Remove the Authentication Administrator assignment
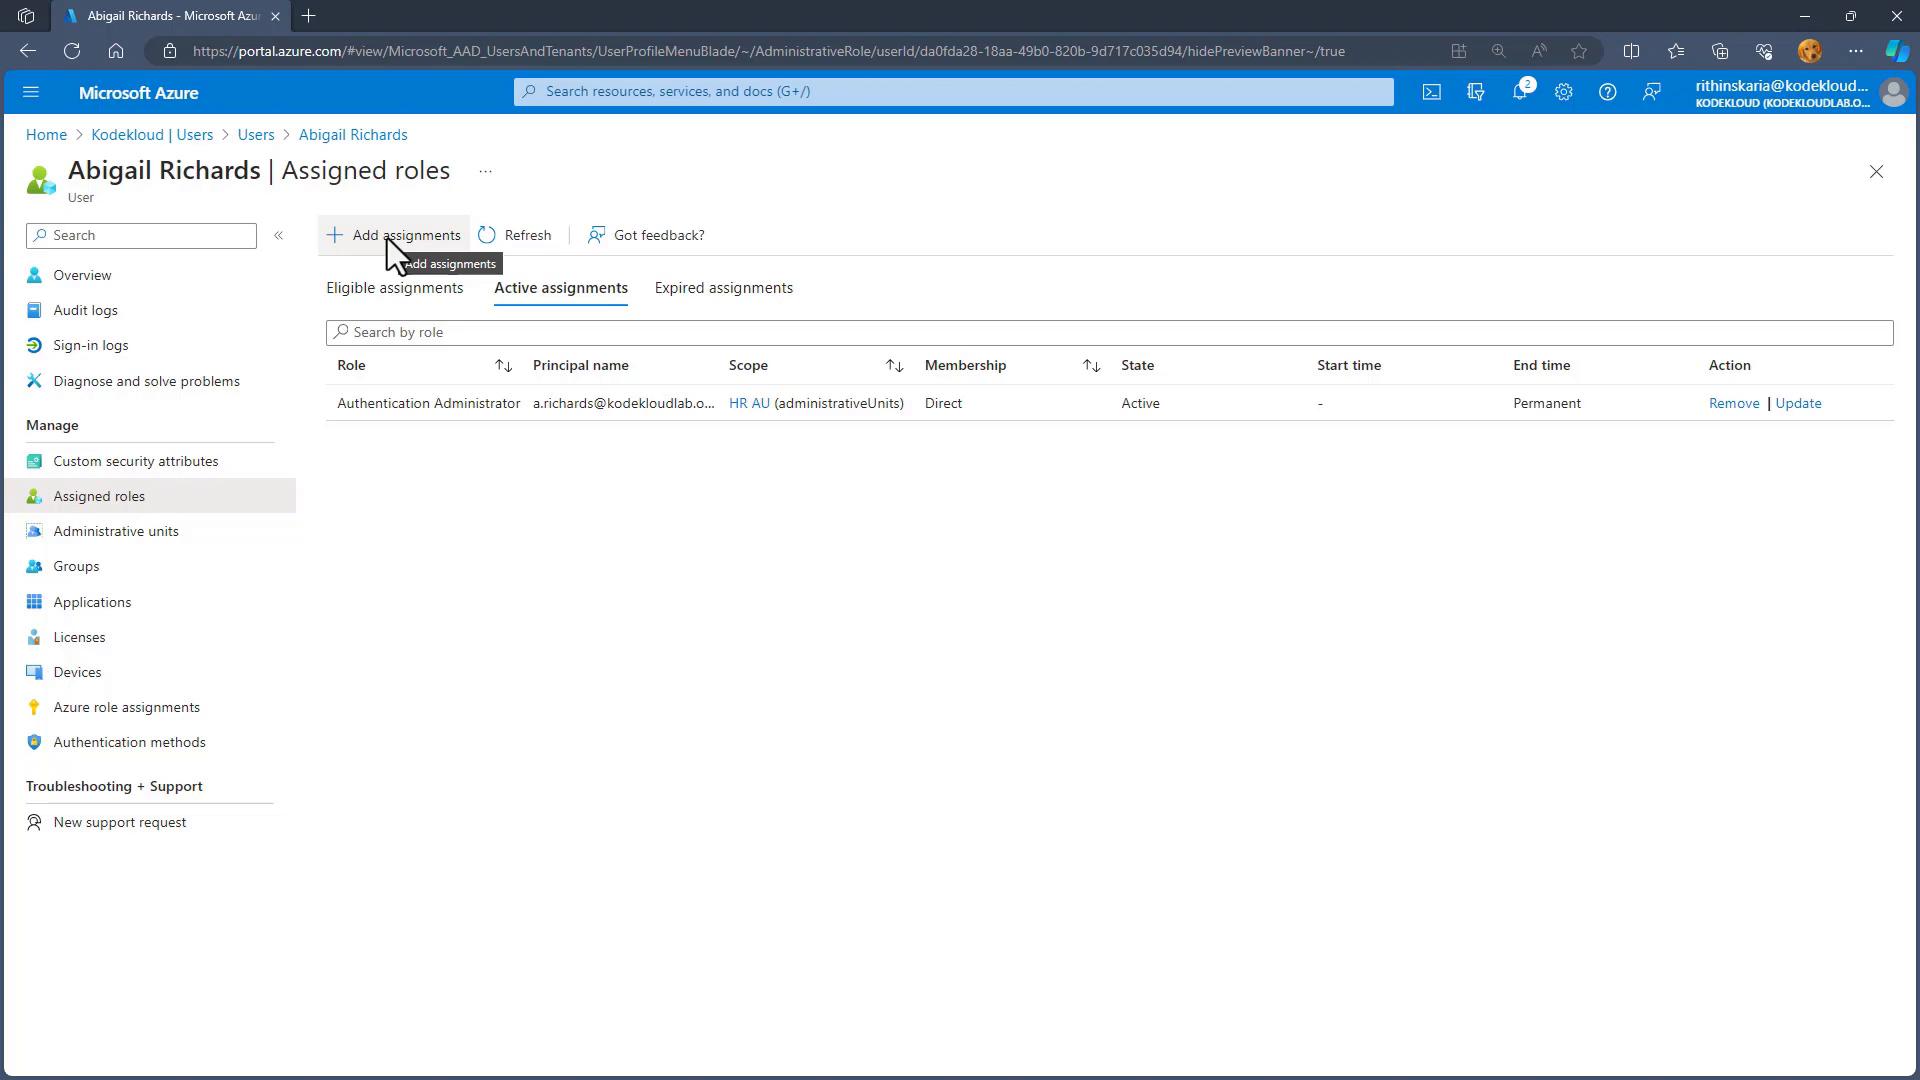Image resolution: width=1920 pixels, height=1080 pixels. pyautogui.click(x=1734, y=403)
